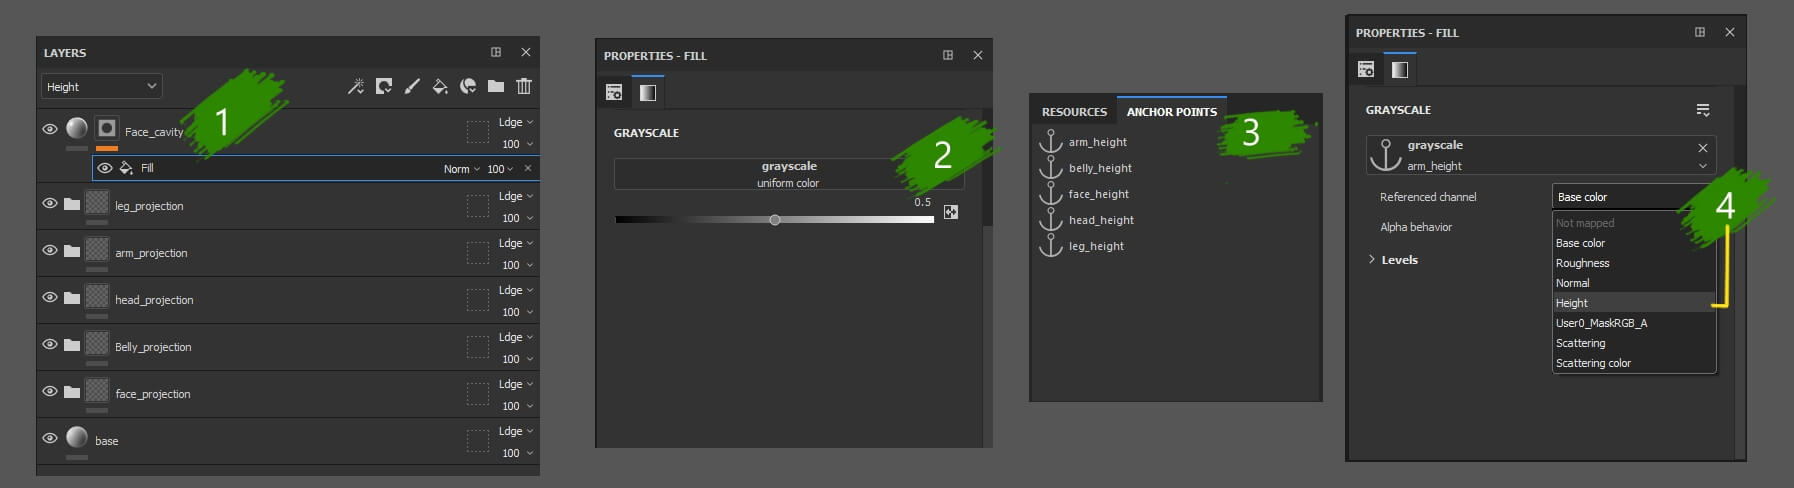1794x488 pixels.
Task: Create a new folder in Layers
Action: click(496, 87)
